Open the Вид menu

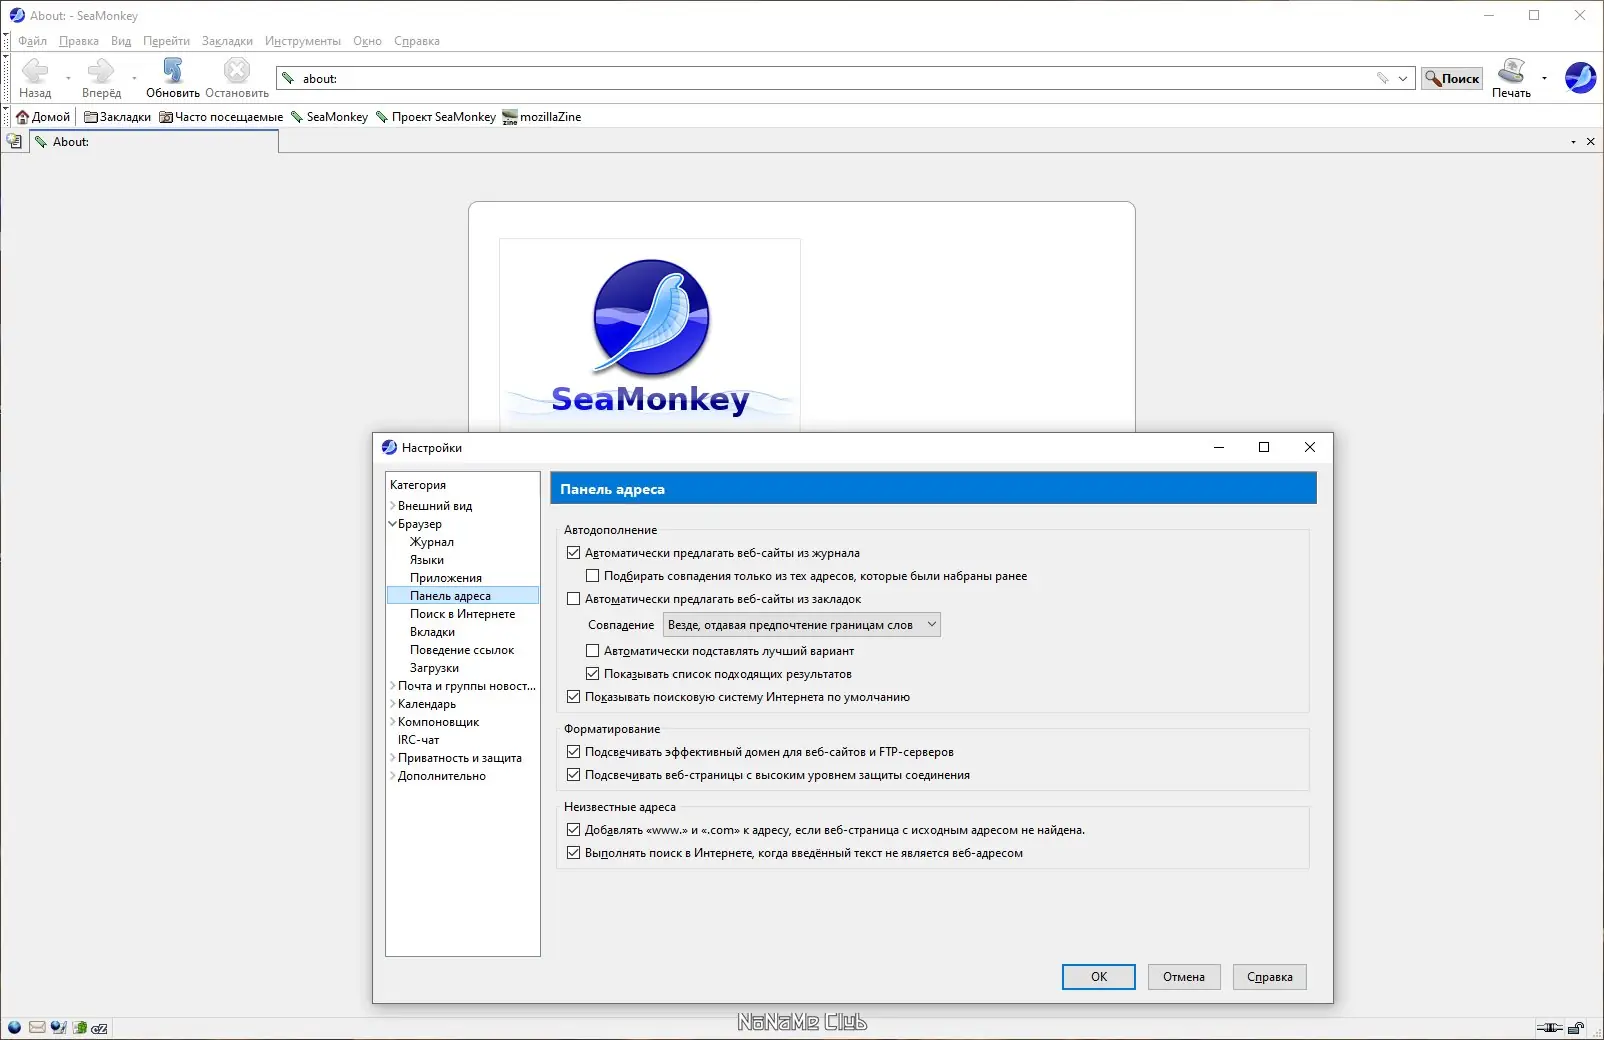pyautogui.click(x=121, y=41)
